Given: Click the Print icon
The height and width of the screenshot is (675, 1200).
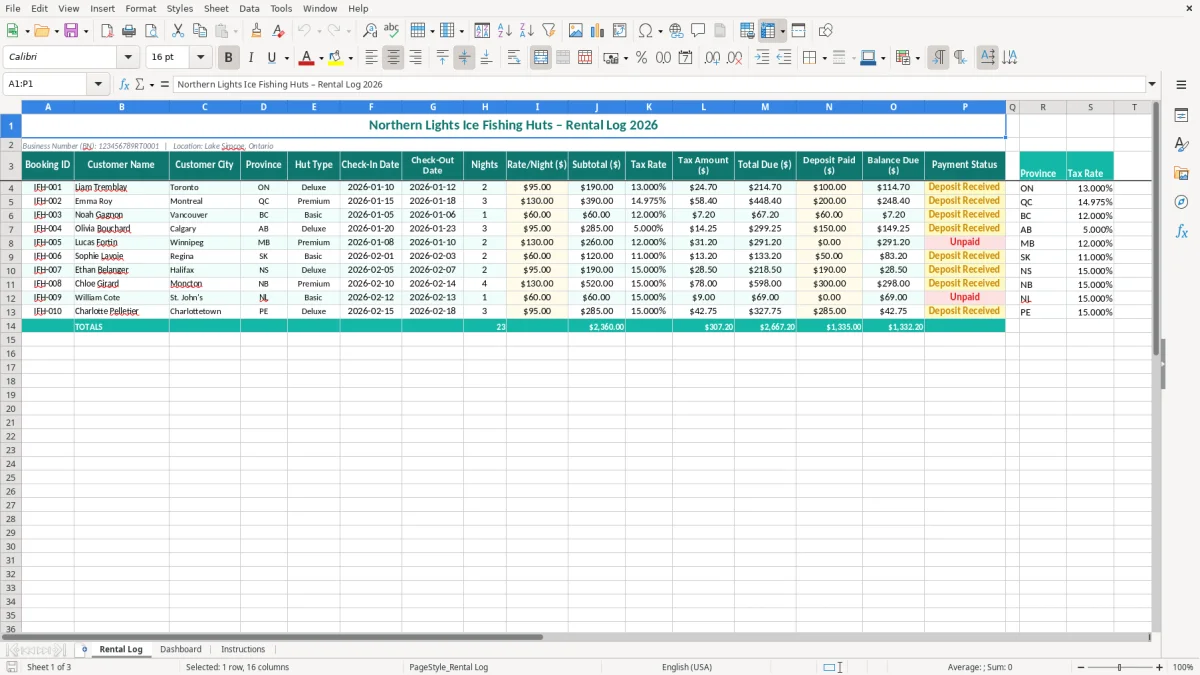Looking at the screenshot, I should pos(129,31).
